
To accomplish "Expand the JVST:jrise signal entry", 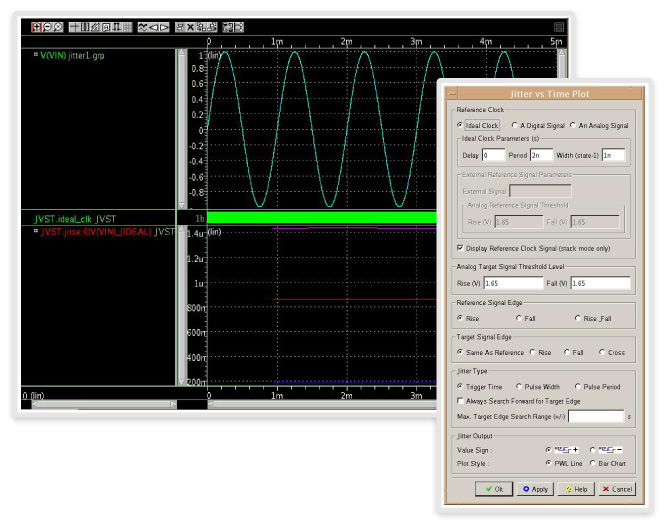I will coord(35,231).
